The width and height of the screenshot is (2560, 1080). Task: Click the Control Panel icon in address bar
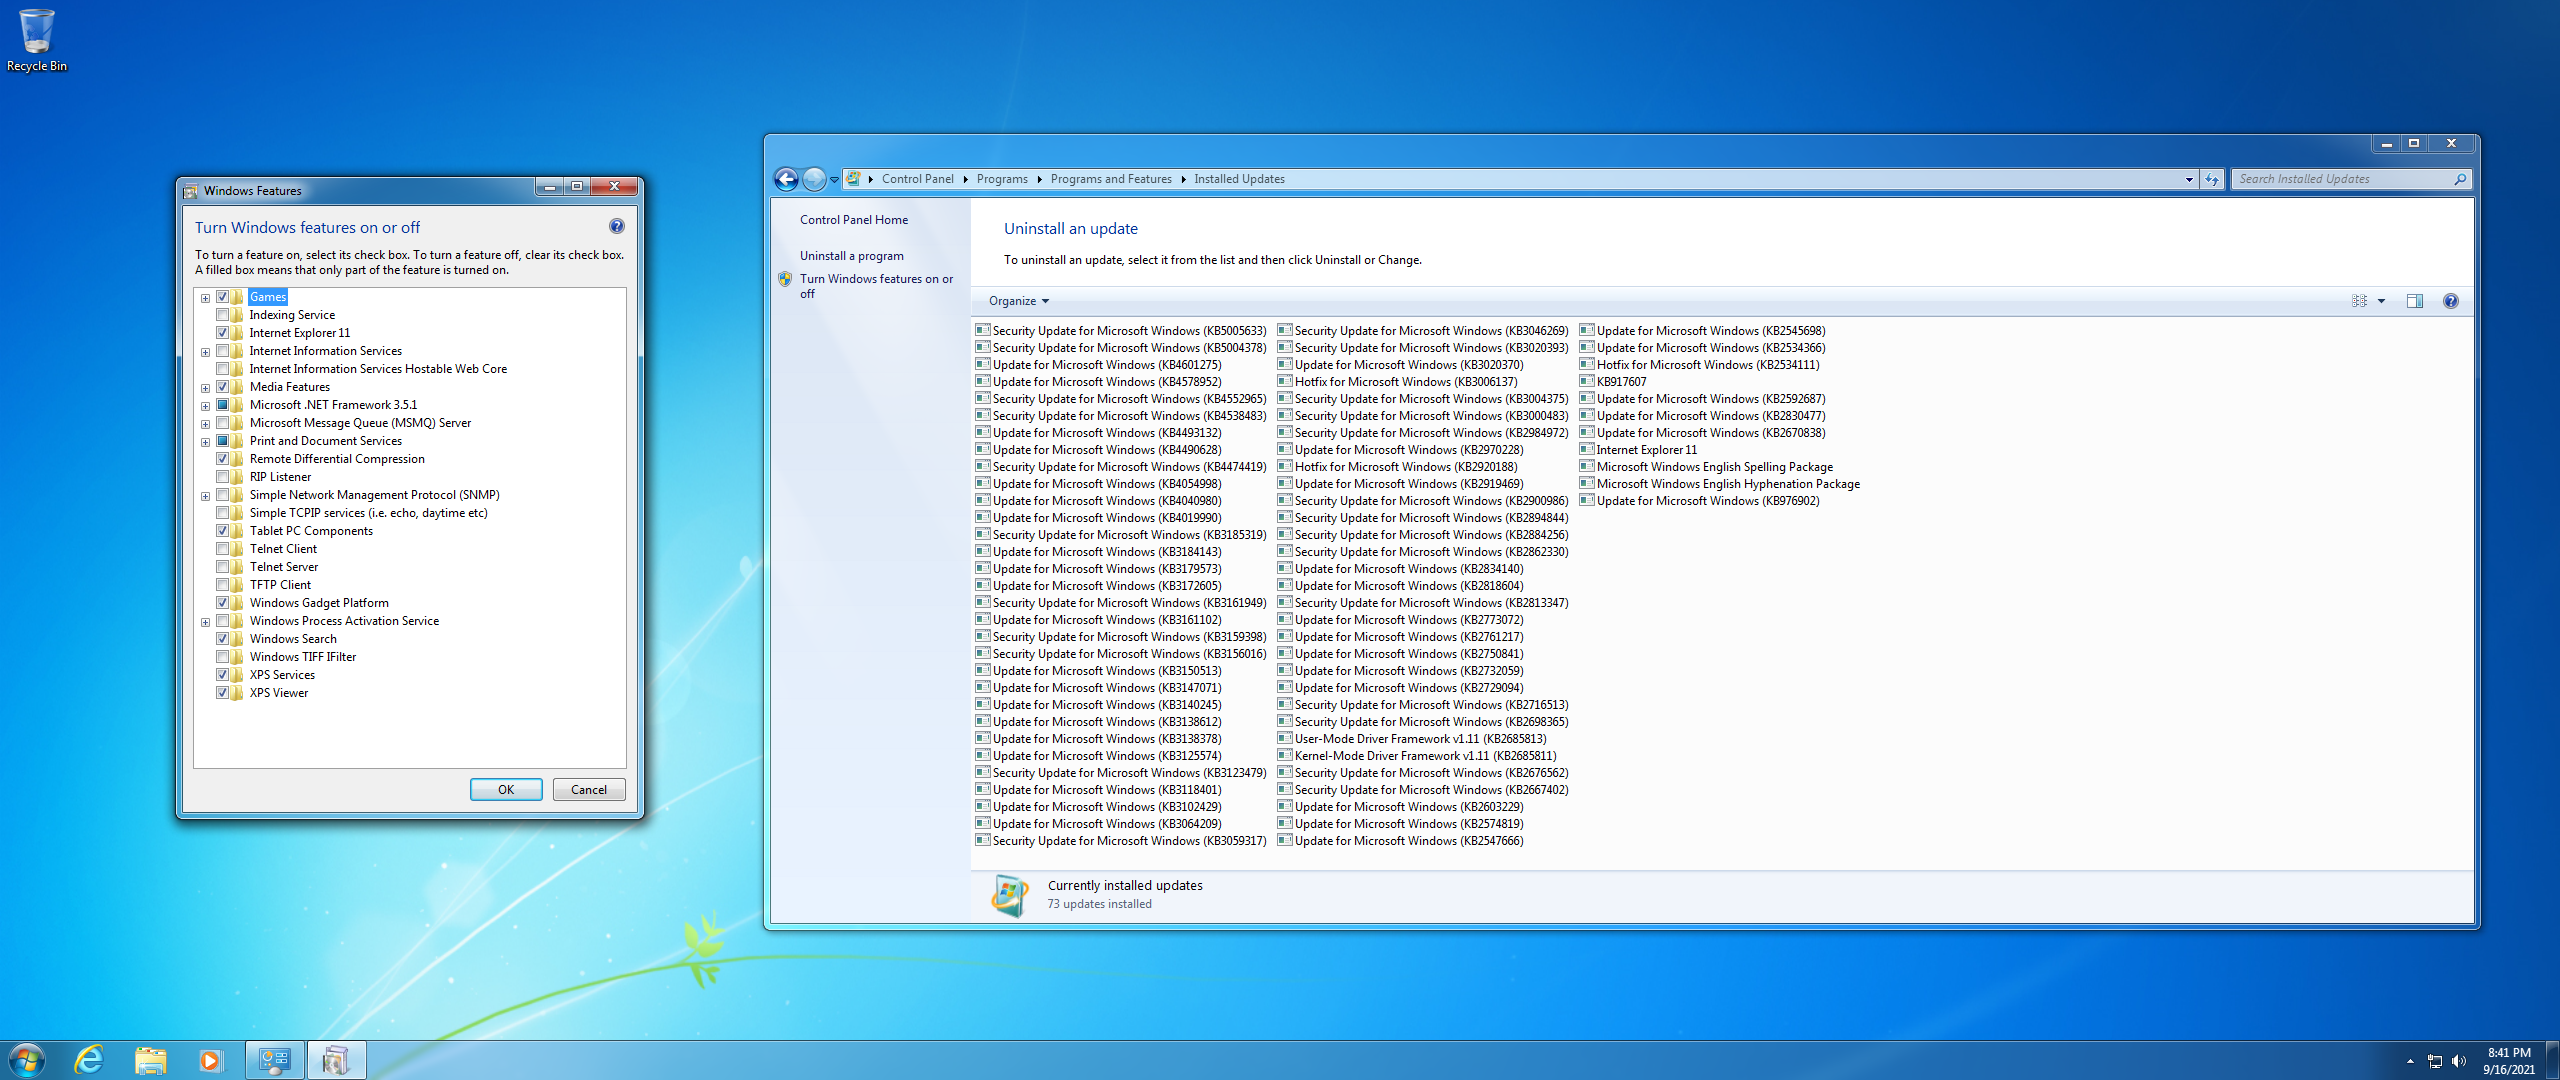[x=853, y=179]
